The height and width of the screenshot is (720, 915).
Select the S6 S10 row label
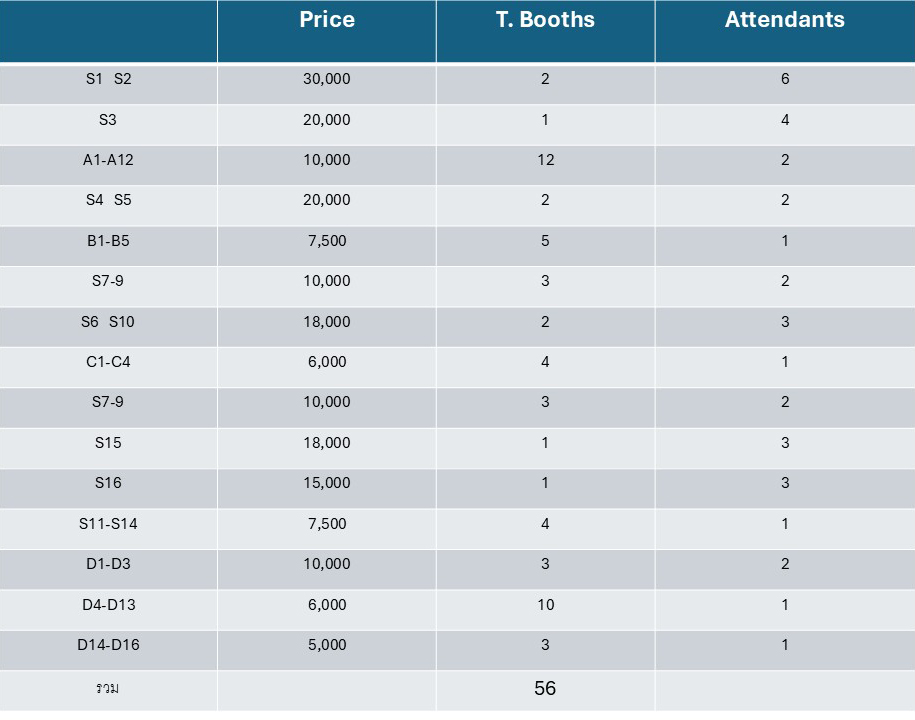(108, 321)
